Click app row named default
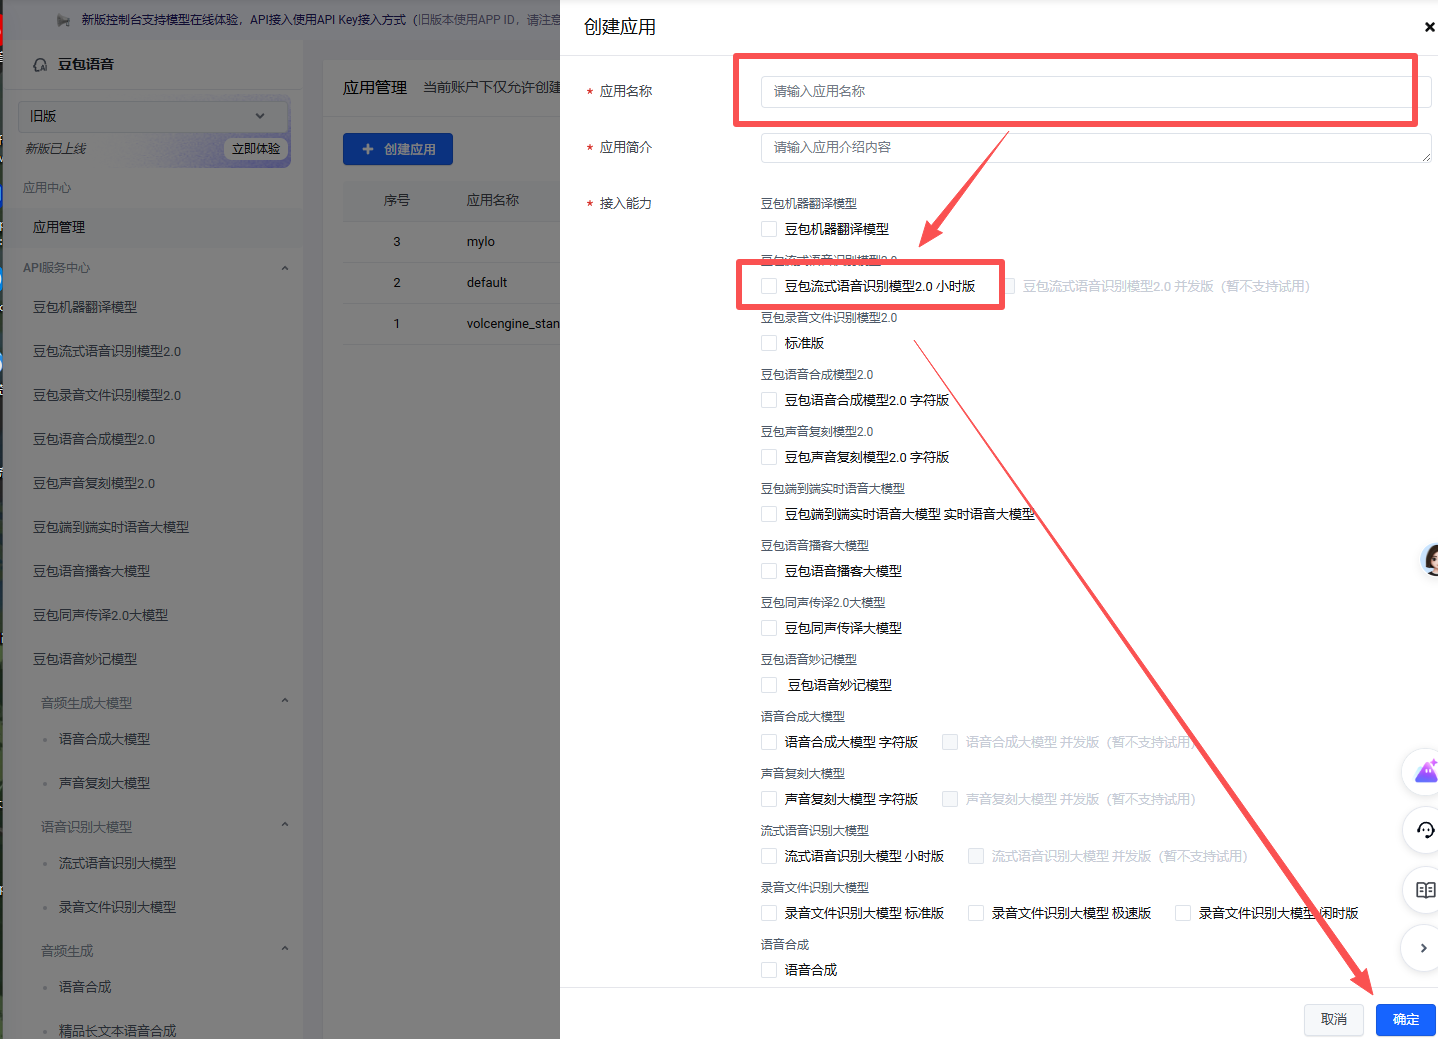 pyautogui.click(x=452, y=283)
